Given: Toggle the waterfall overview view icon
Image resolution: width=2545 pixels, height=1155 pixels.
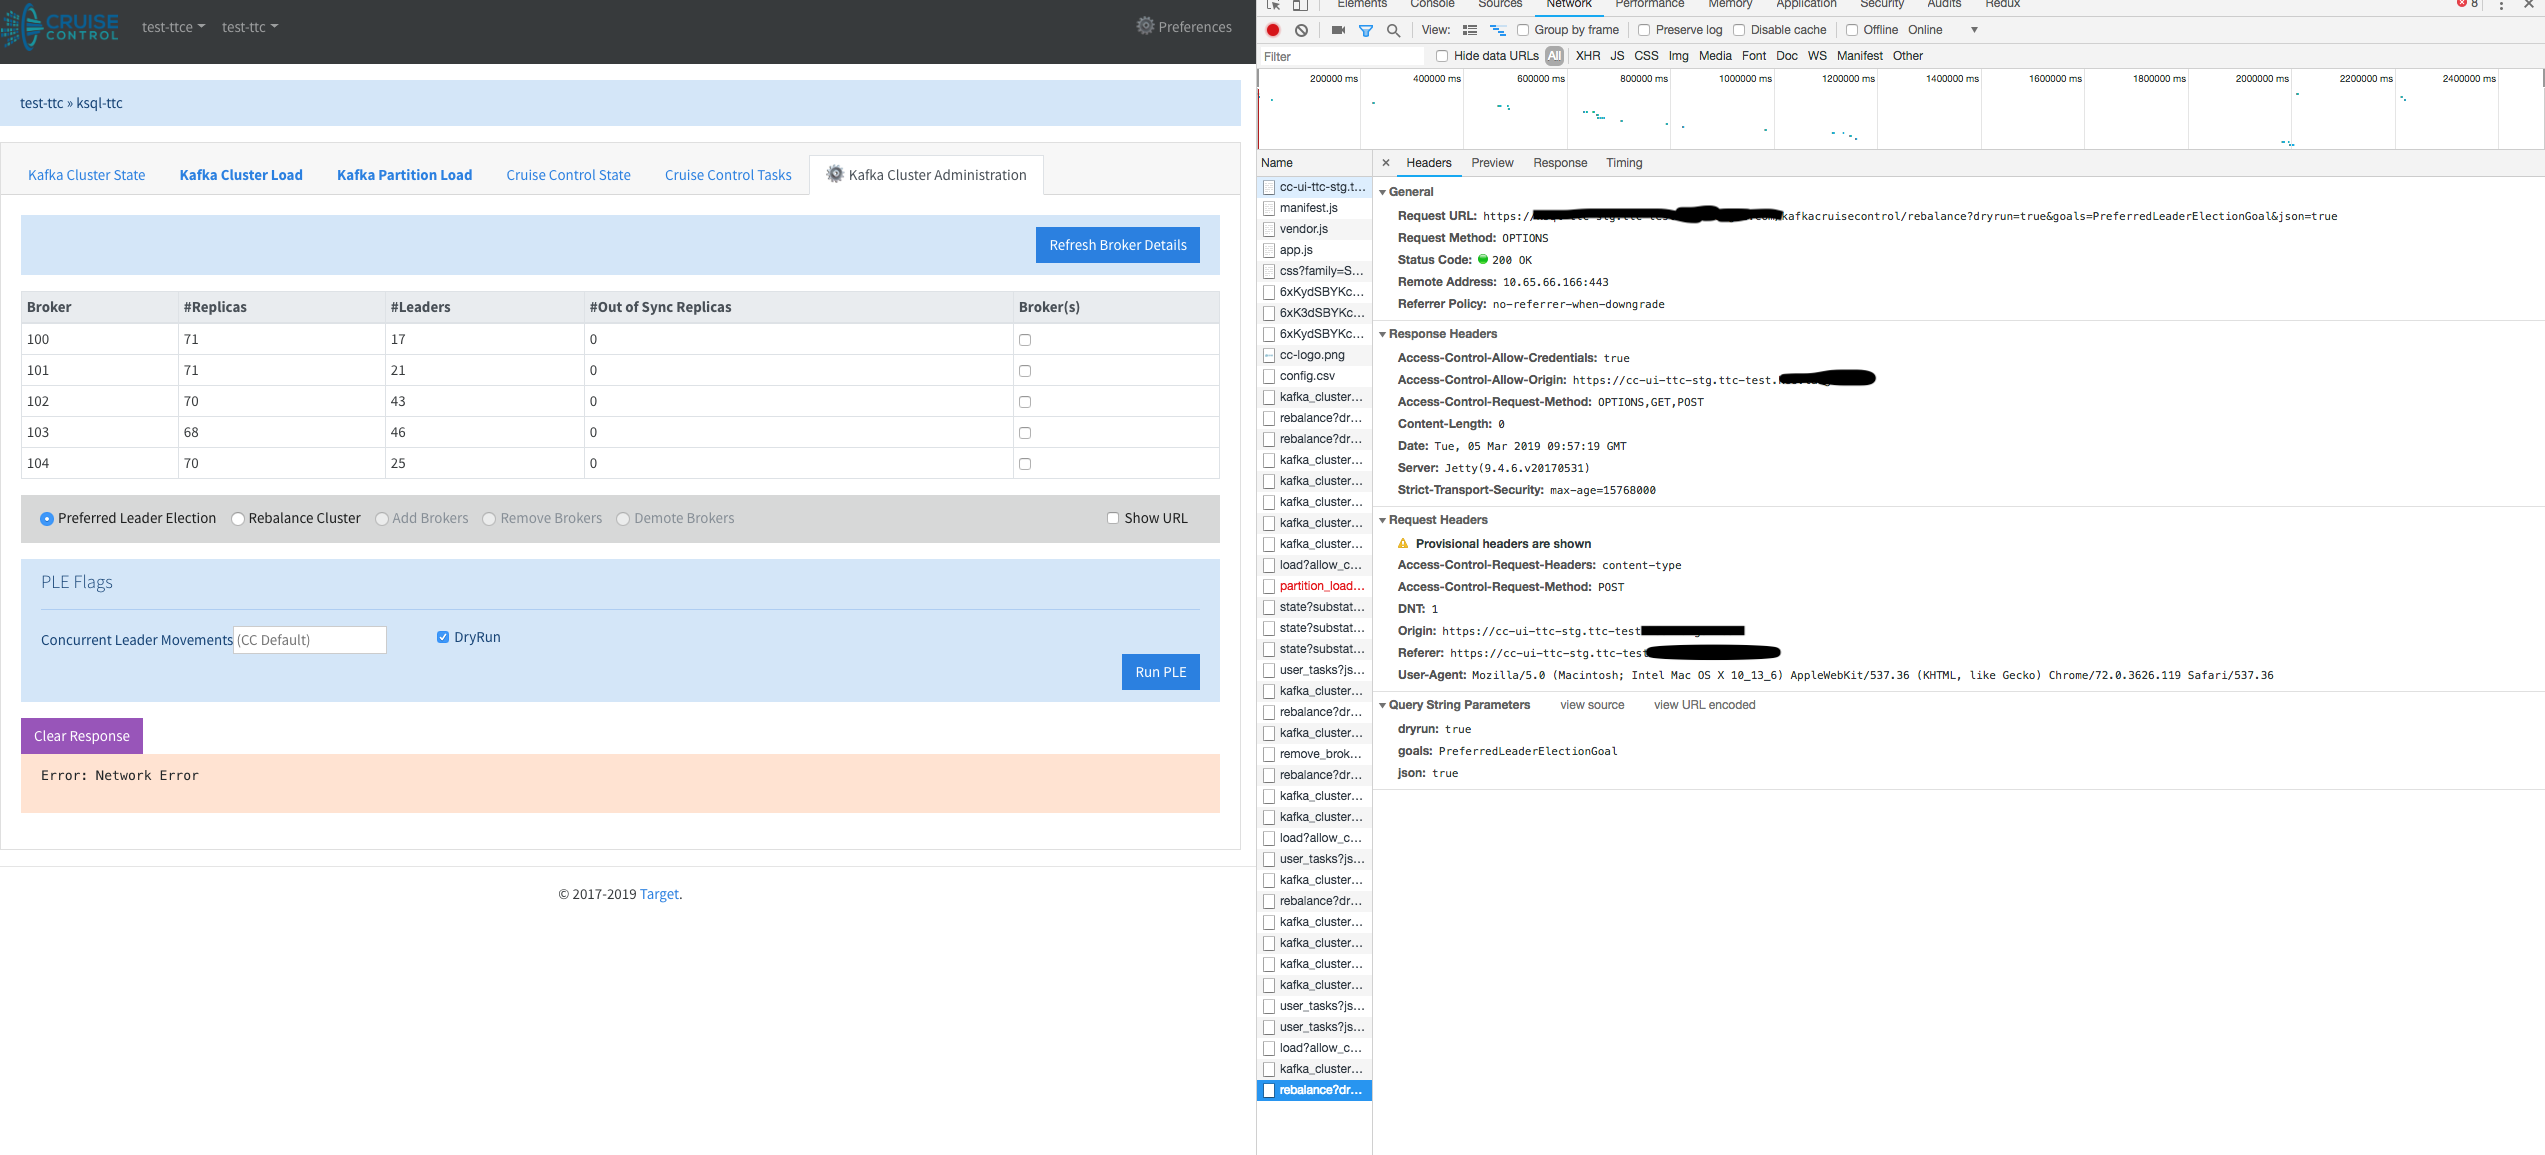Looking at the screenshot, I should [x=1497, y=30].
